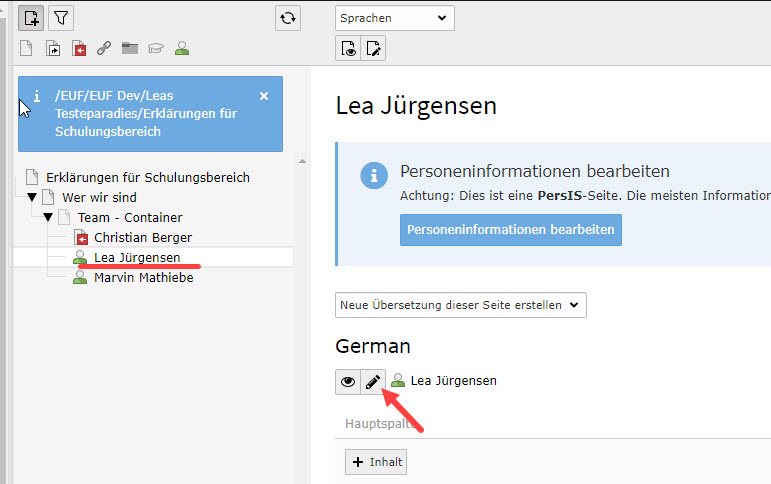Screen dimensions: 771x484
Task: Select Marvin Mathiebe in page tree
Action: [143, 278]
